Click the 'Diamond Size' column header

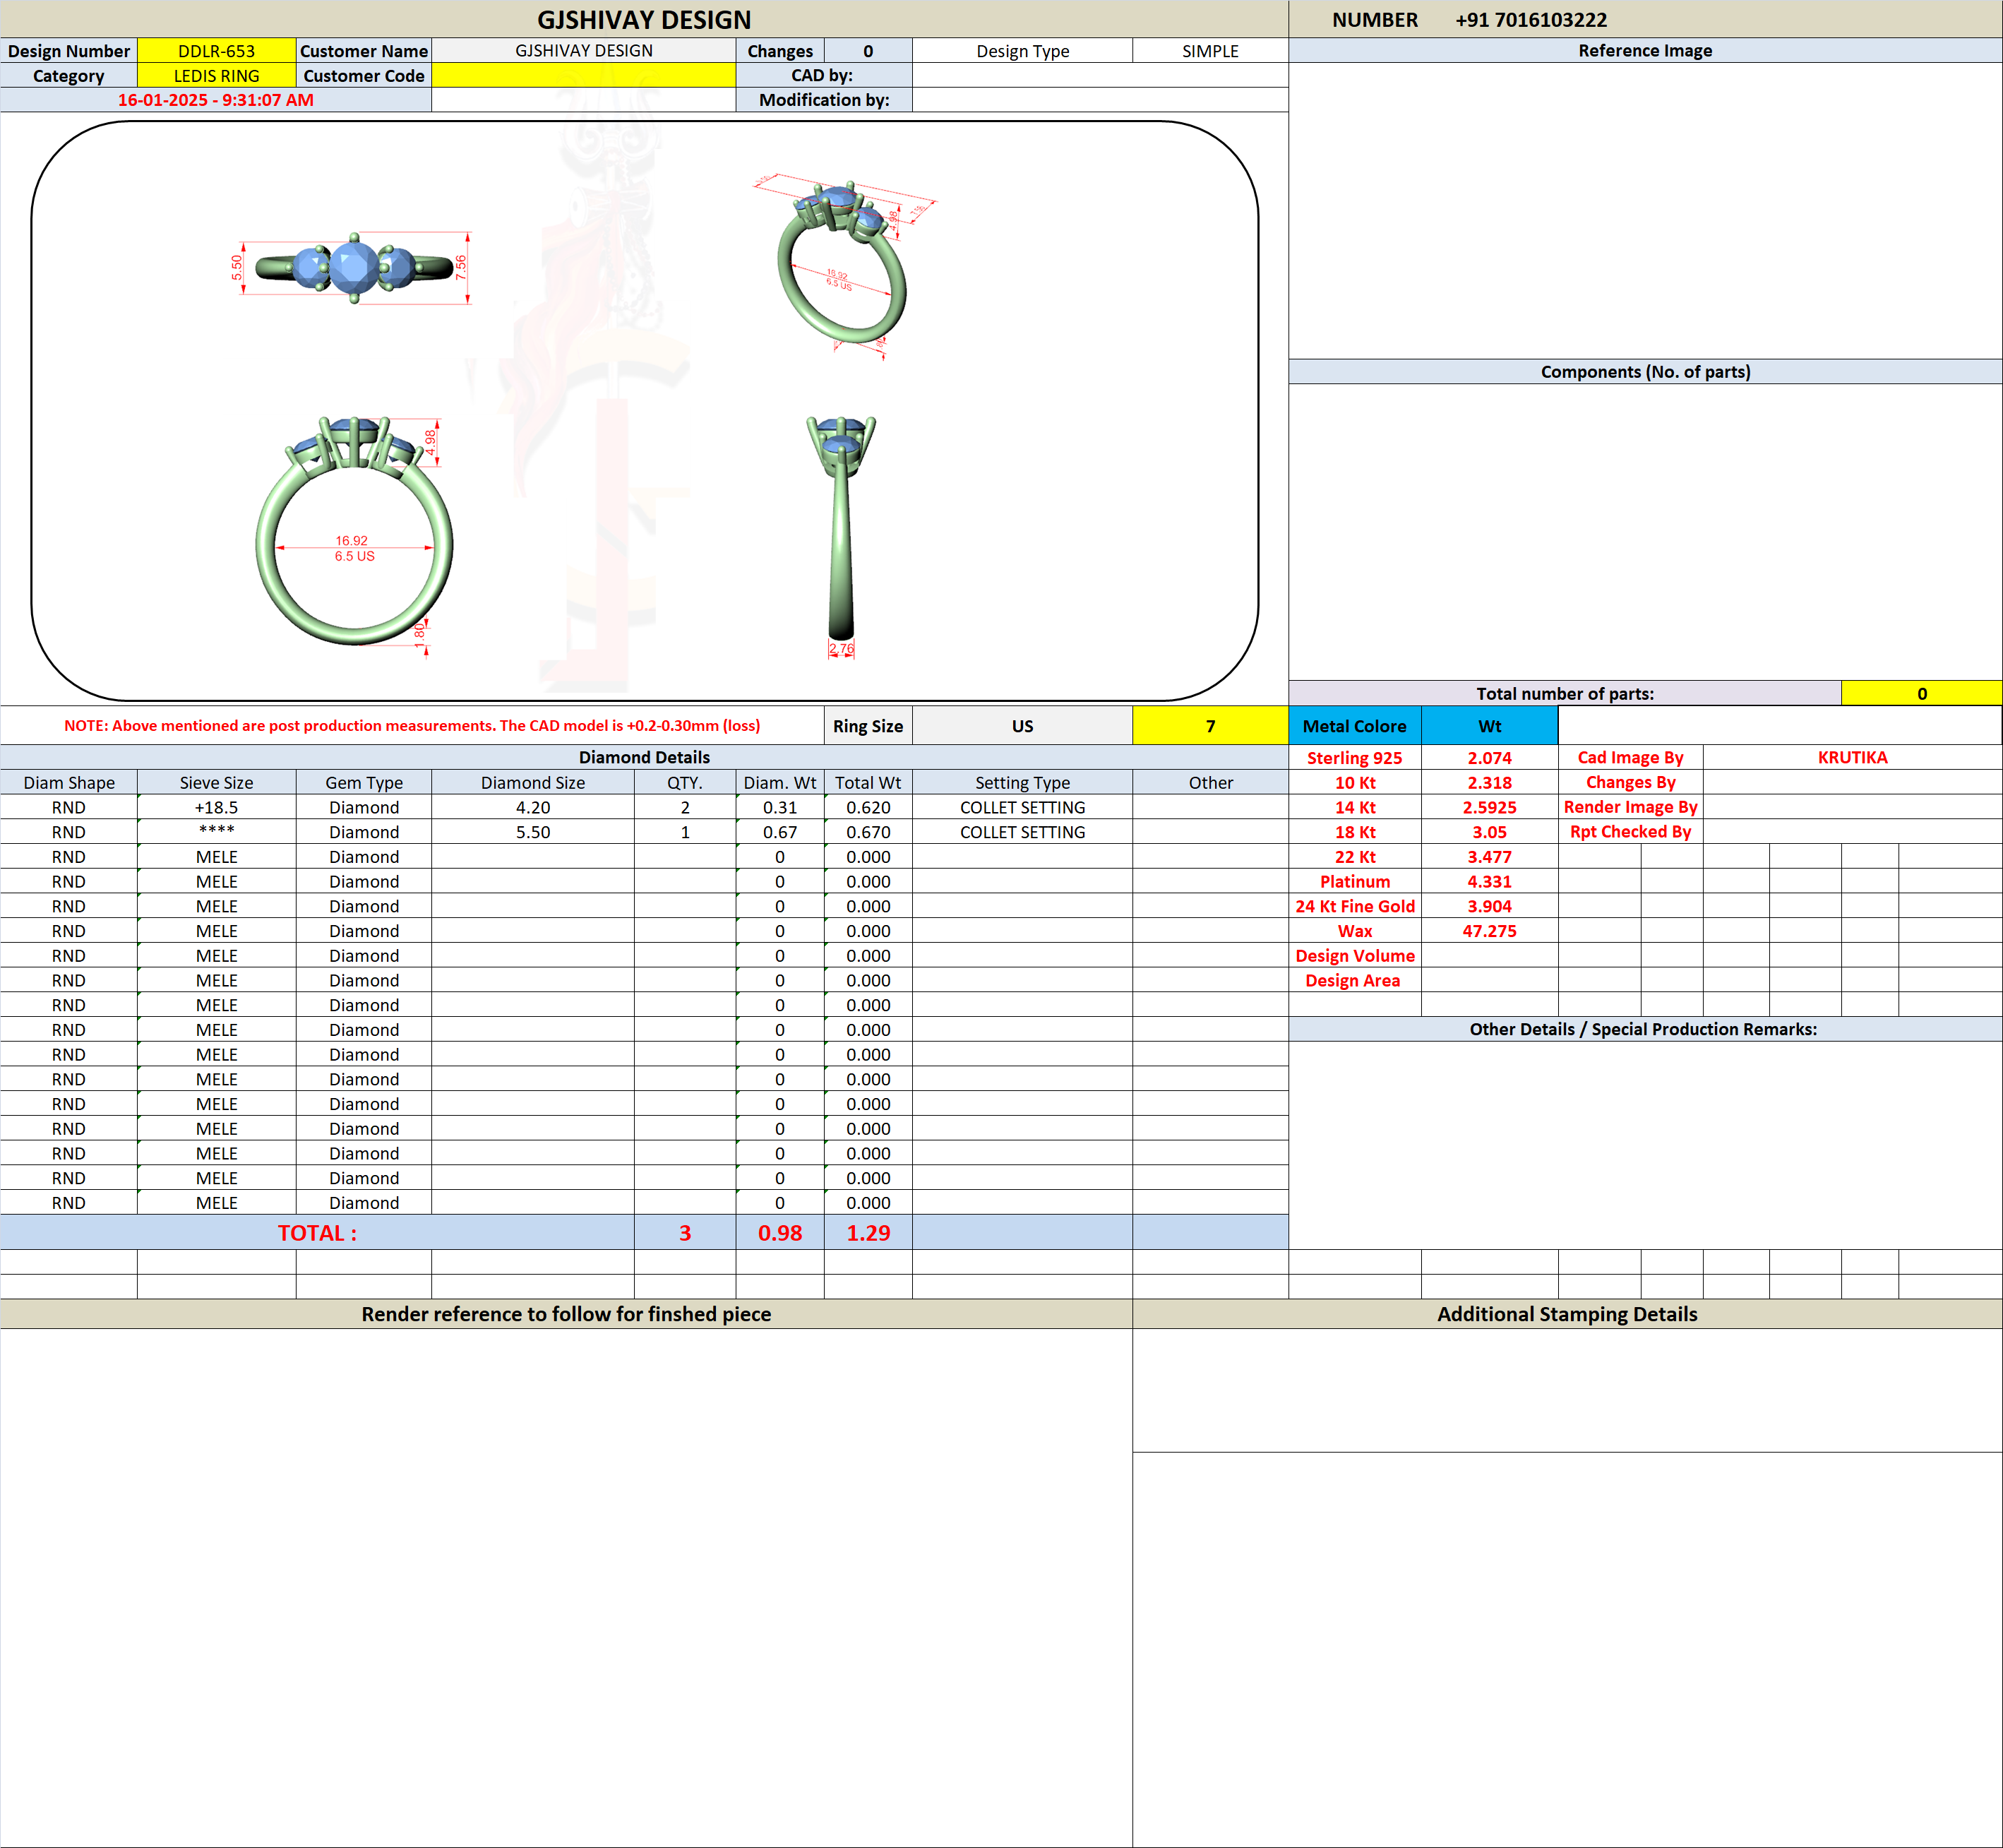(x=533, y=783)
